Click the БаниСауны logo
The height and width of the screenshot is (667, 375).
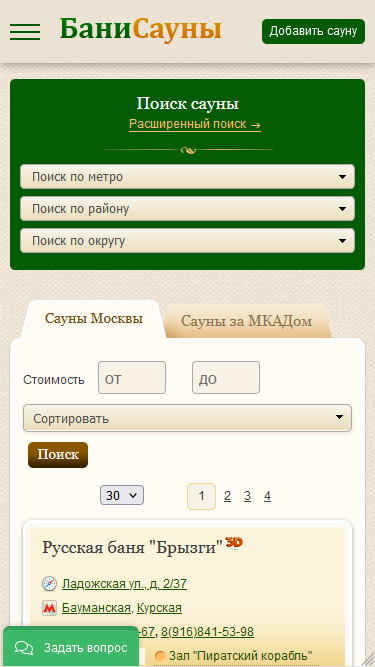141,29
